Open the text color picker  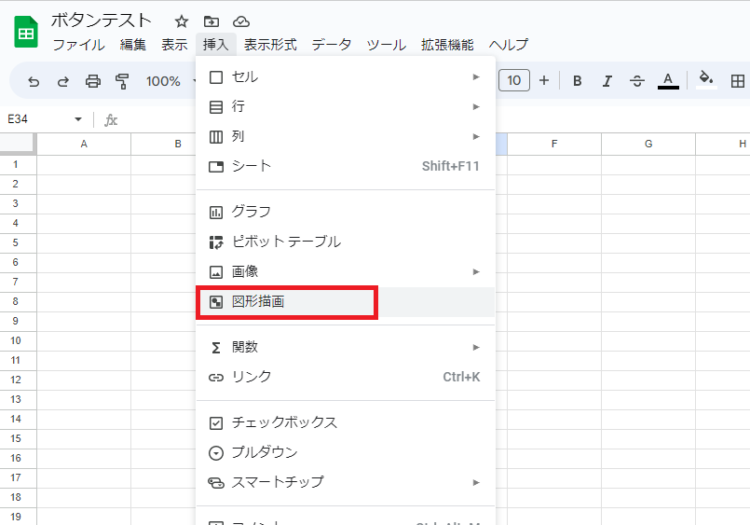[668, 80]
